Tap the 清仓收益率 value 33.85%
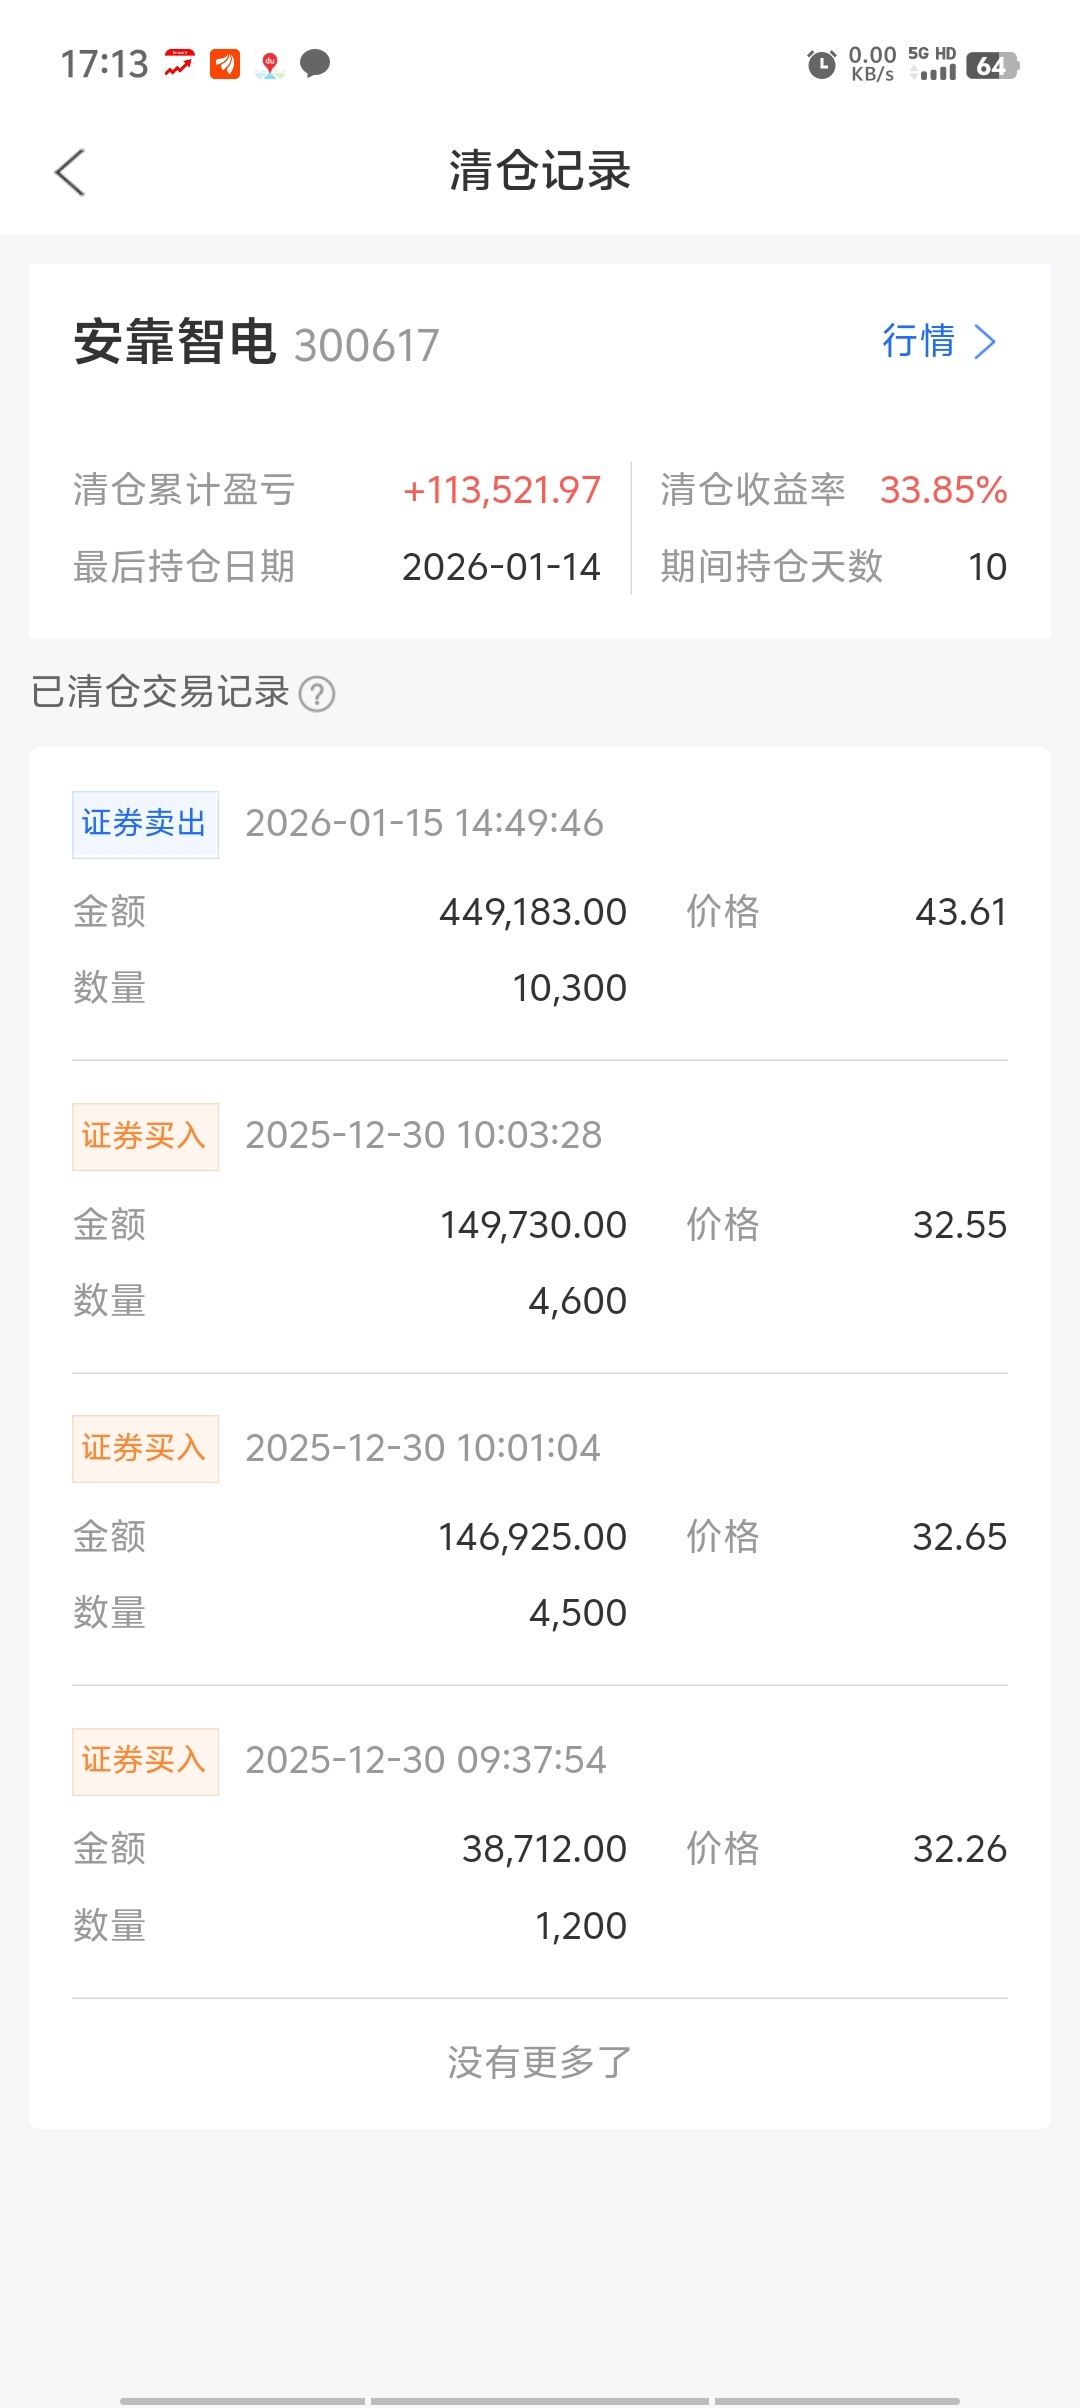1080x2408 pixels. click(x=943, y=490)
